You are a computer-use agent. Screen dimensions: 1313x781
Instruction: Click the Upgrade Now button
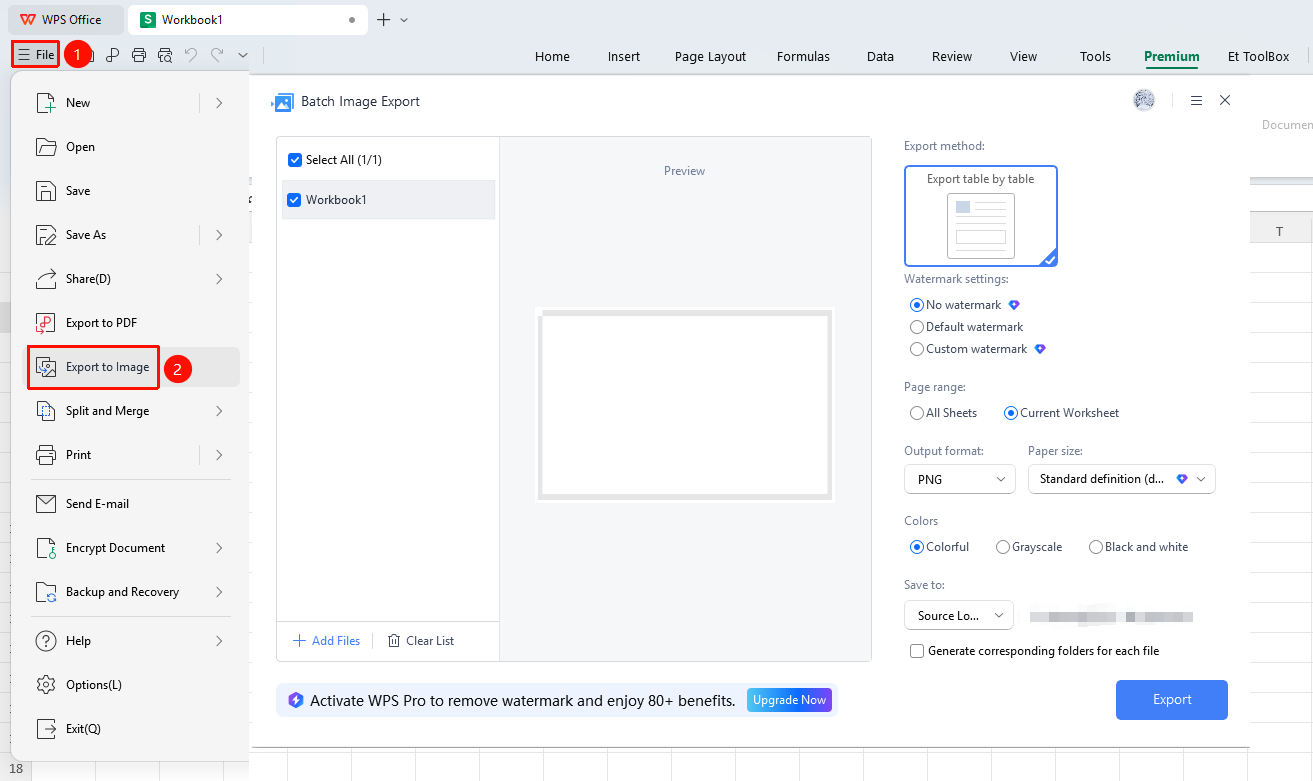[x=790, y=700]
